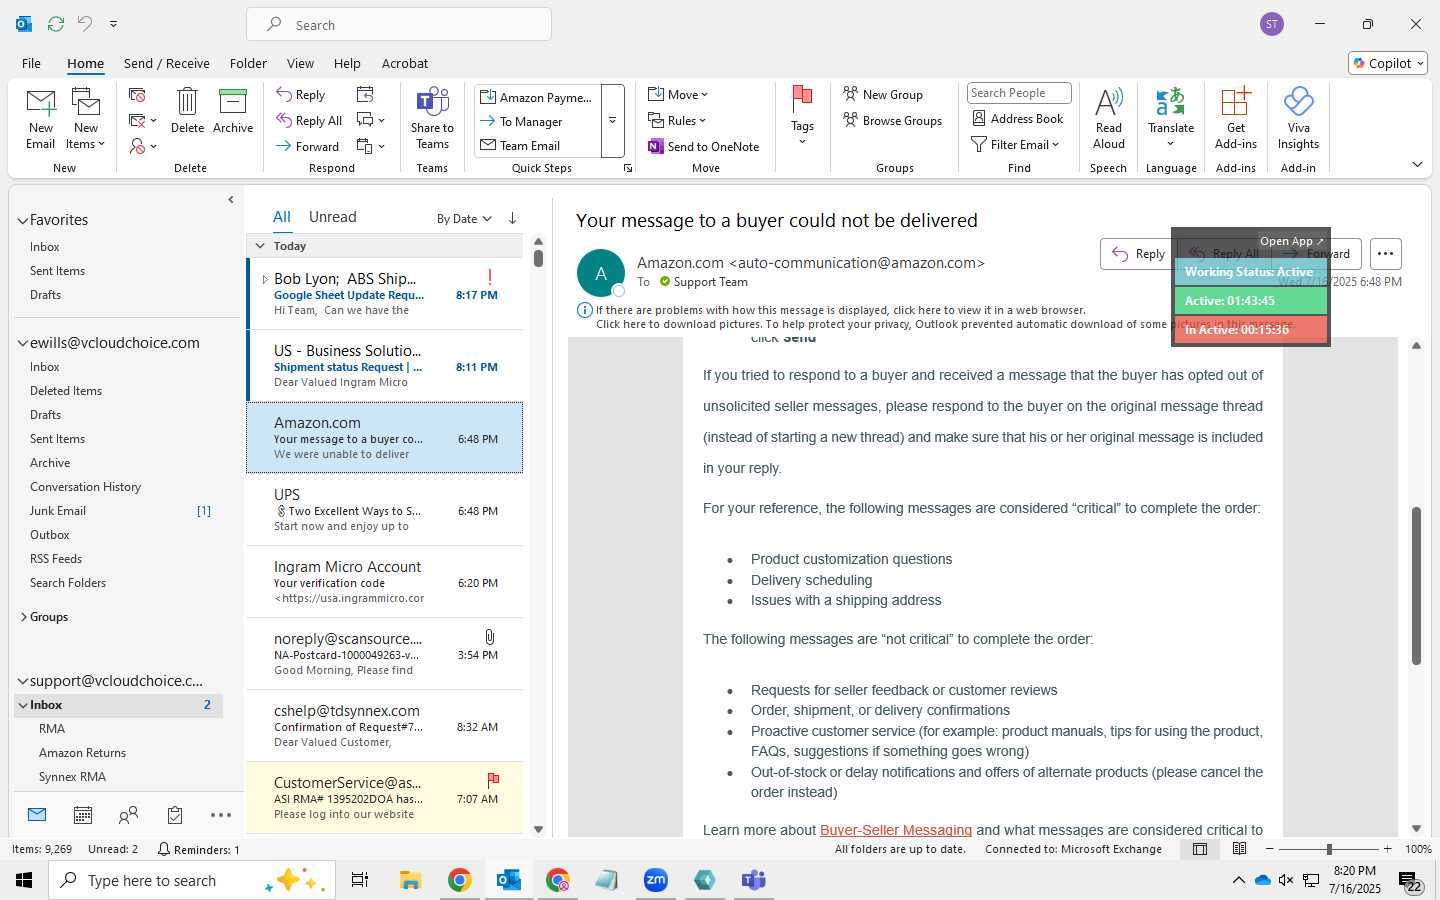Click Browse Groups
1440x900 pixels.
893,121
